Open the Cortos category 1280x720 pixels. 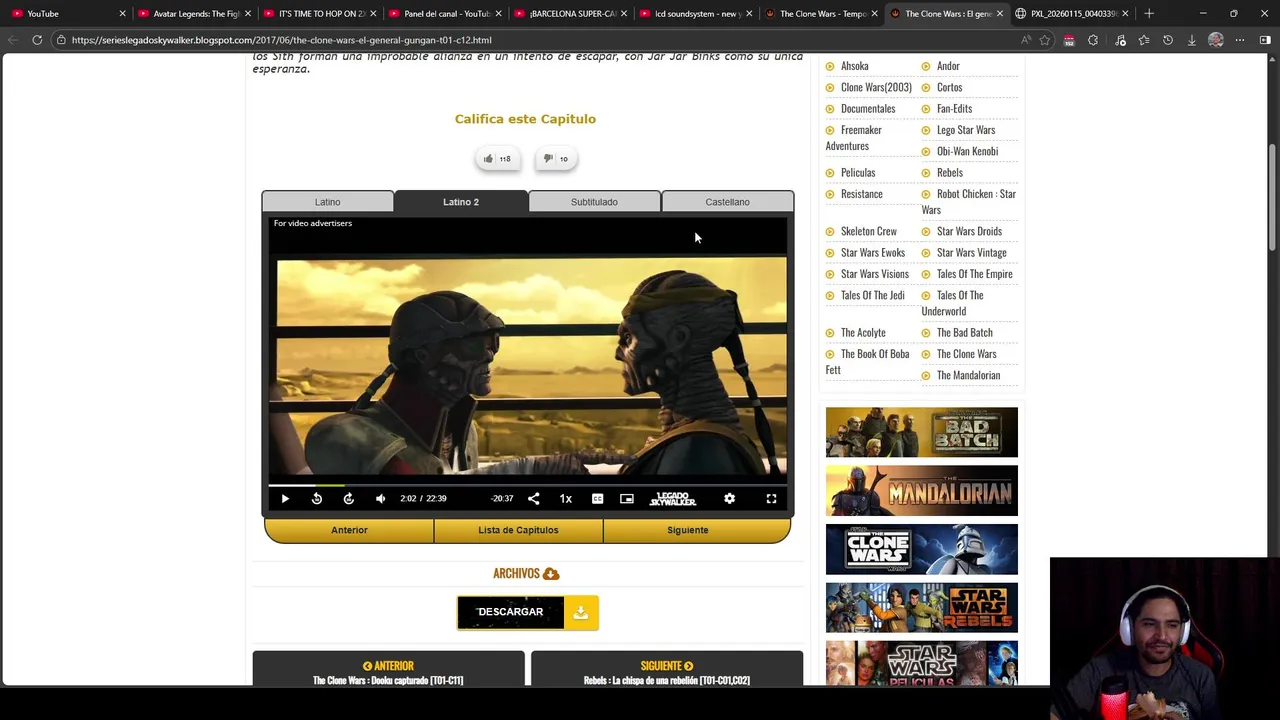(x=949, y=87)
